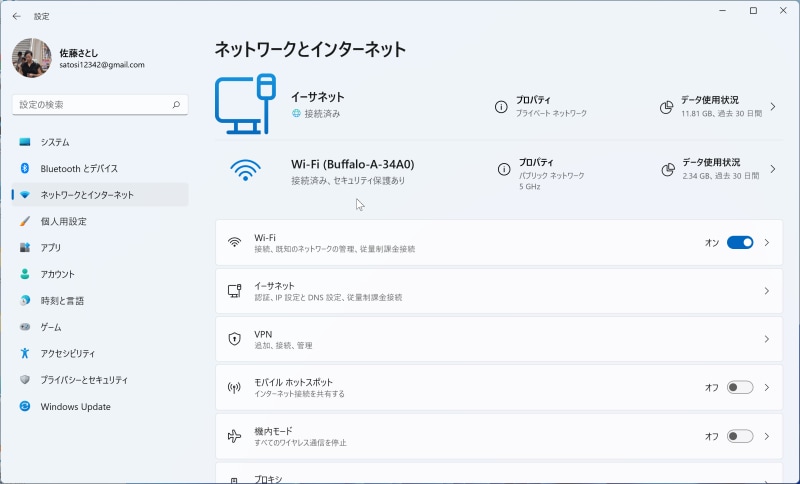Click the back arrow in the title bar
The width and height of the screenshot is (800, 484).
point(16,16)
